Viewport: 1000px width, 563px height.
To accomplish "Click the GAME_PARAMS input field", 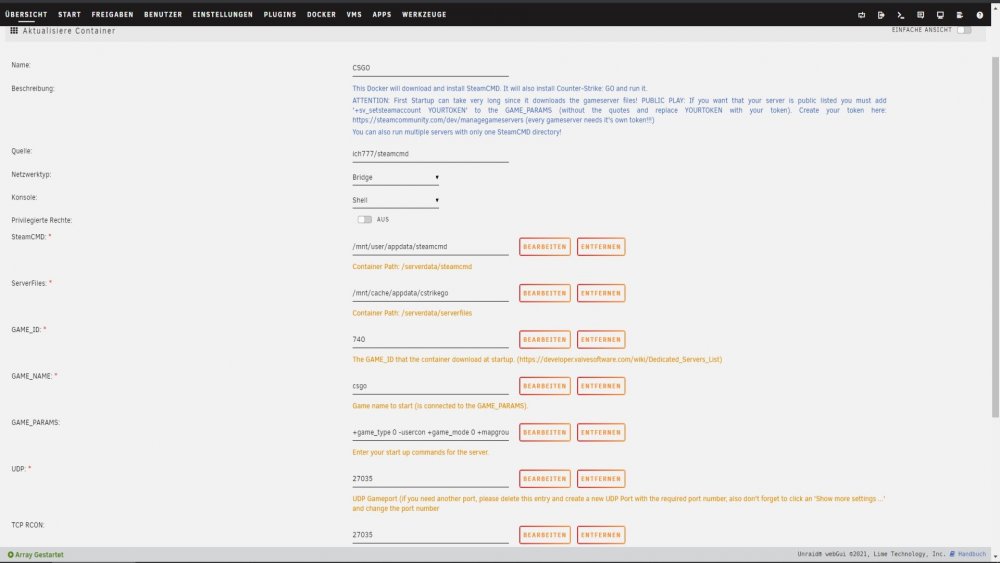I will 430,432.
